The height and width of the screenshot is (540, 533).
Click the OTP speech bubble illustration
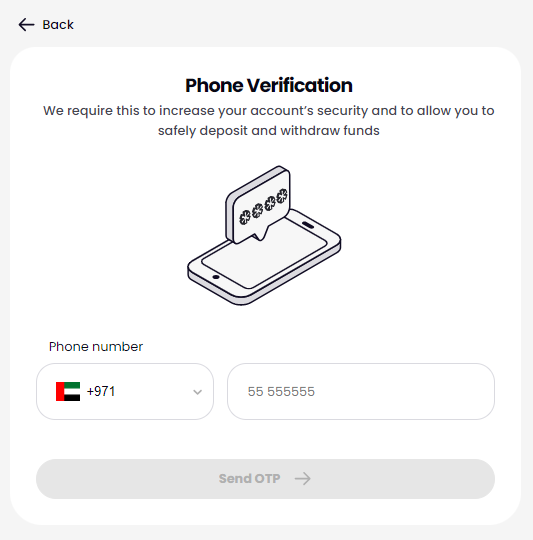pos(258,205)
